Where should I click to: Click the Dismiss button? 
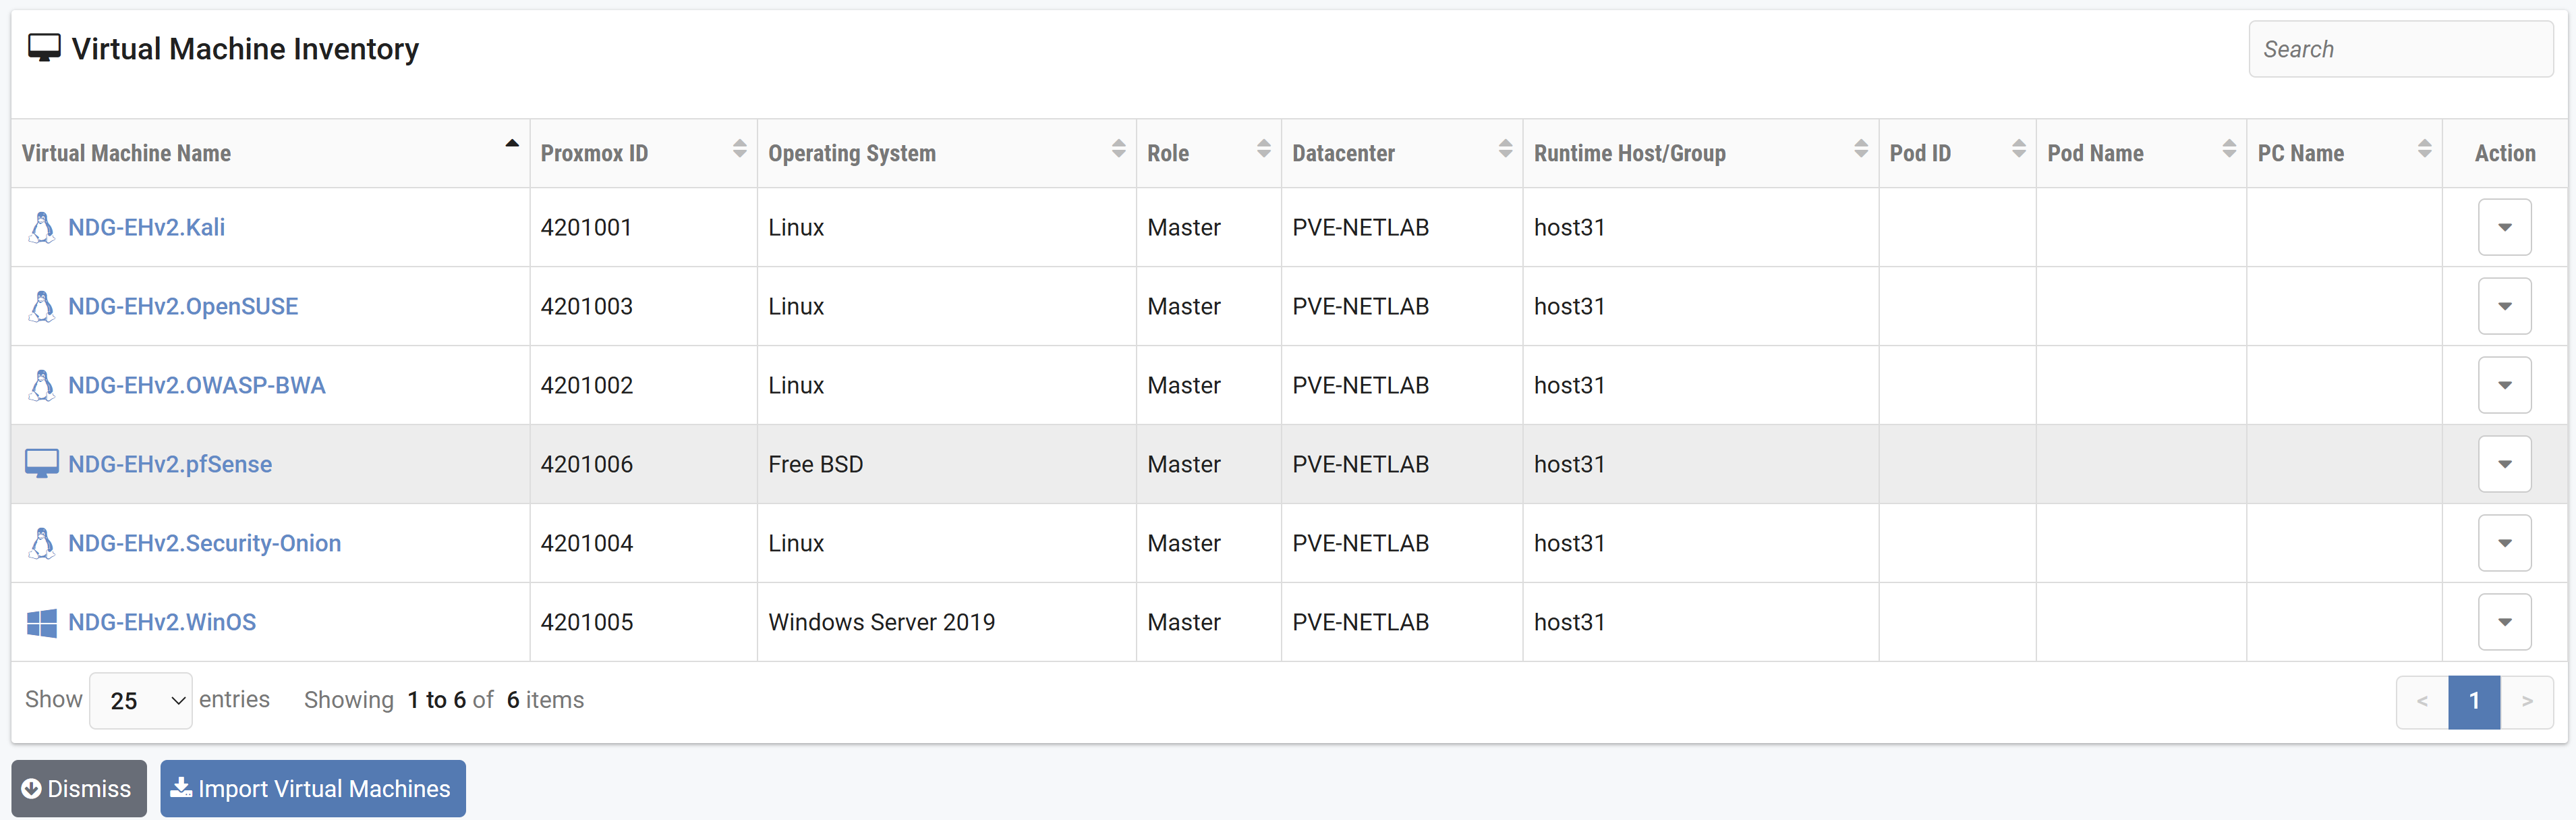coord(79,789)
